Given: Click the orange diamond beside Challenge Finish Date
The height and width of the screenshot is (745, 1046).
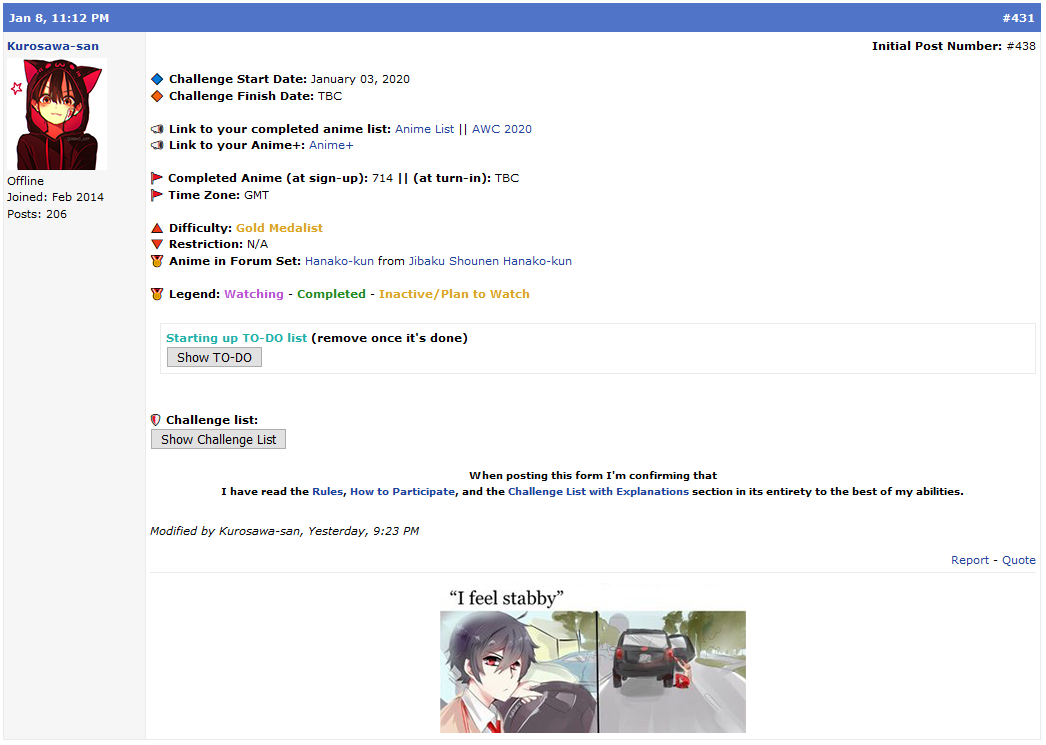Looking at the screenshot, I should tap(157, 96).
